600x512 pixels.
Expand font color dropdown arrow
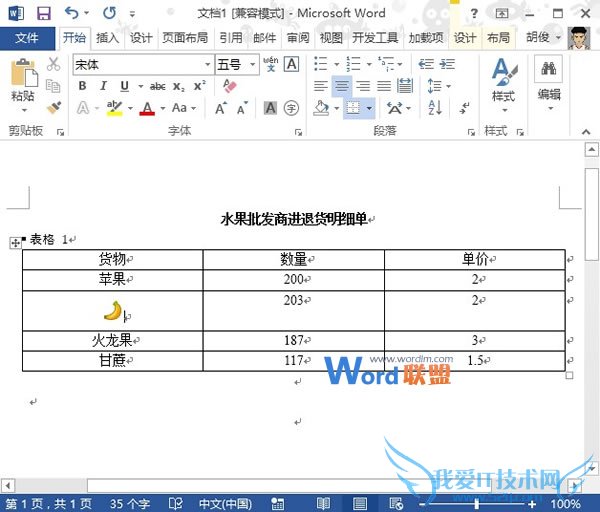(163, 108)
